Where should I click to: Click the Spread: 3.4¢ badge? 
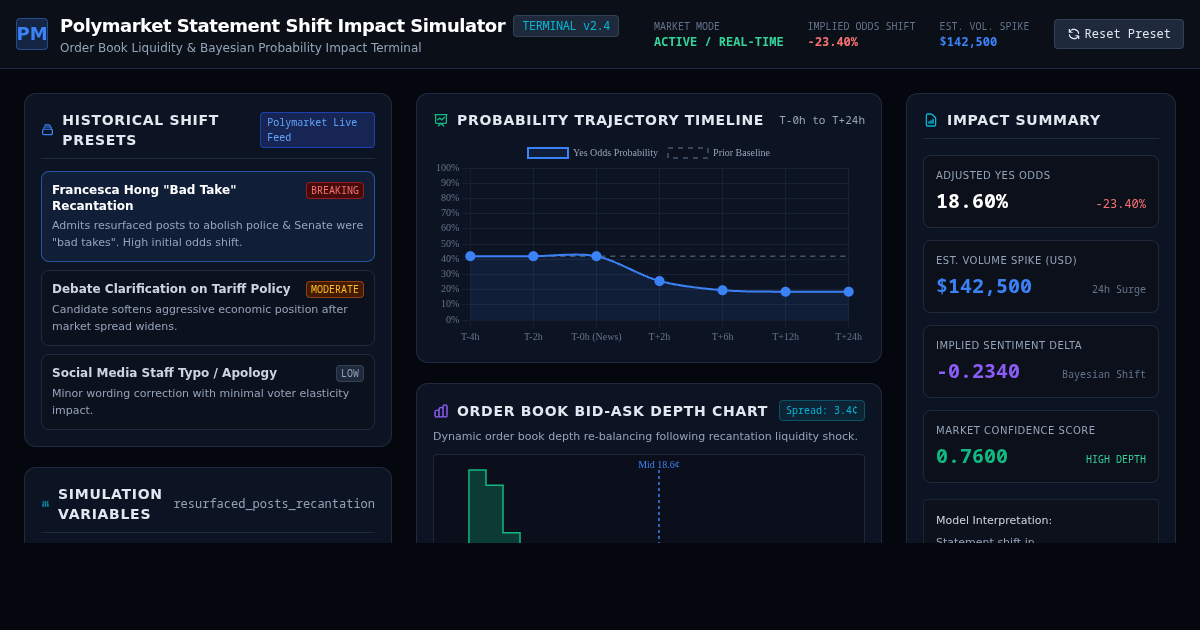[822, 411]
